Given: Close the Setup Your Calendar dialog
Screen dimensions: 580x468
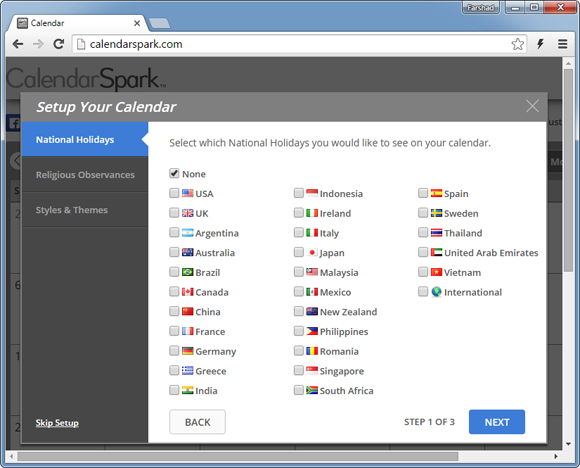Looking at the screenshot, I should point(532,106).
